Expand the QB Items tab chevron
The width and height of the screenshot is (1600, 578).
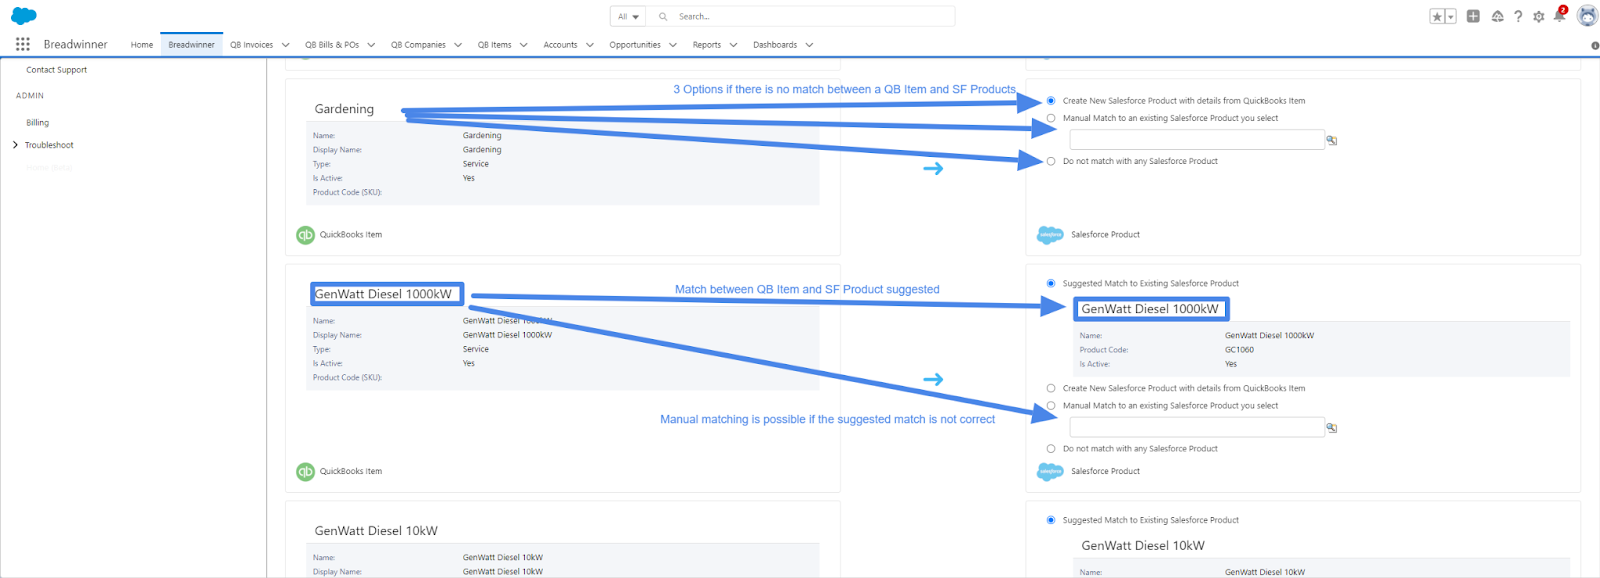tap(524, 45)
